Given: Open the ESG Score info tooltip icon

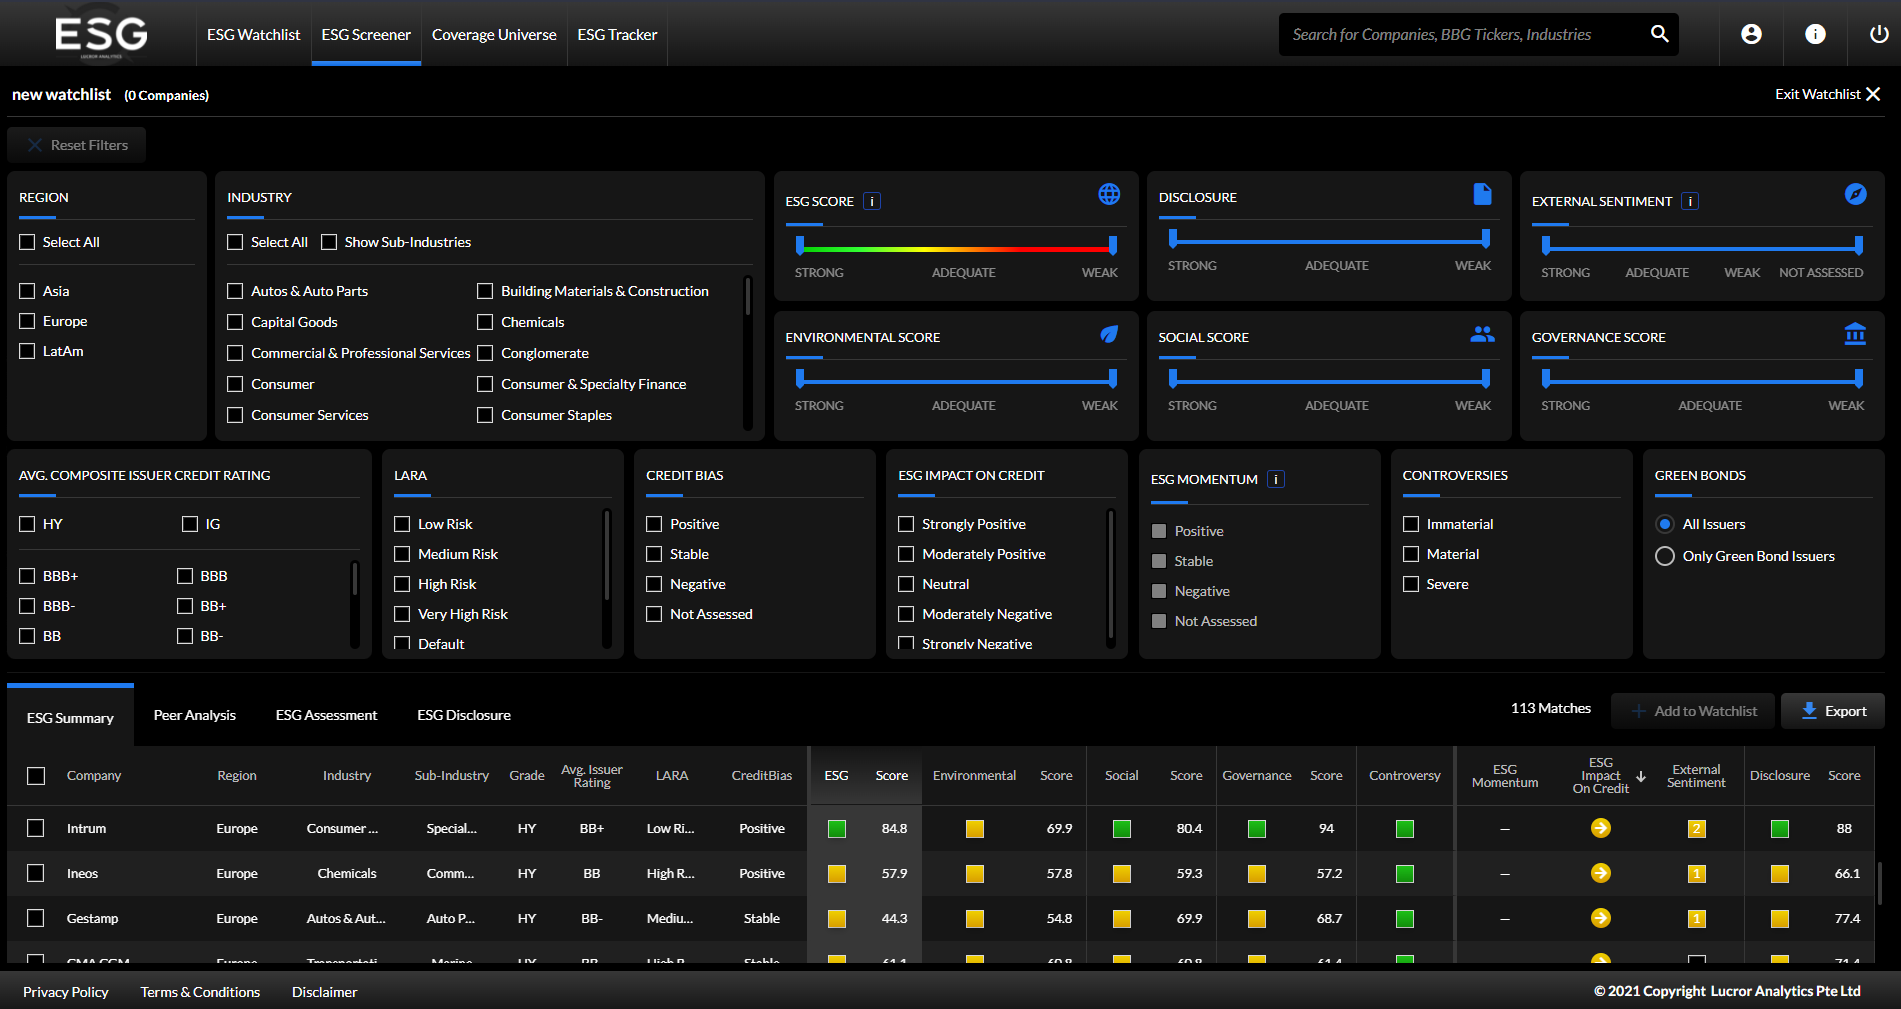Looking at the screenshot, I should coord(872,201).
